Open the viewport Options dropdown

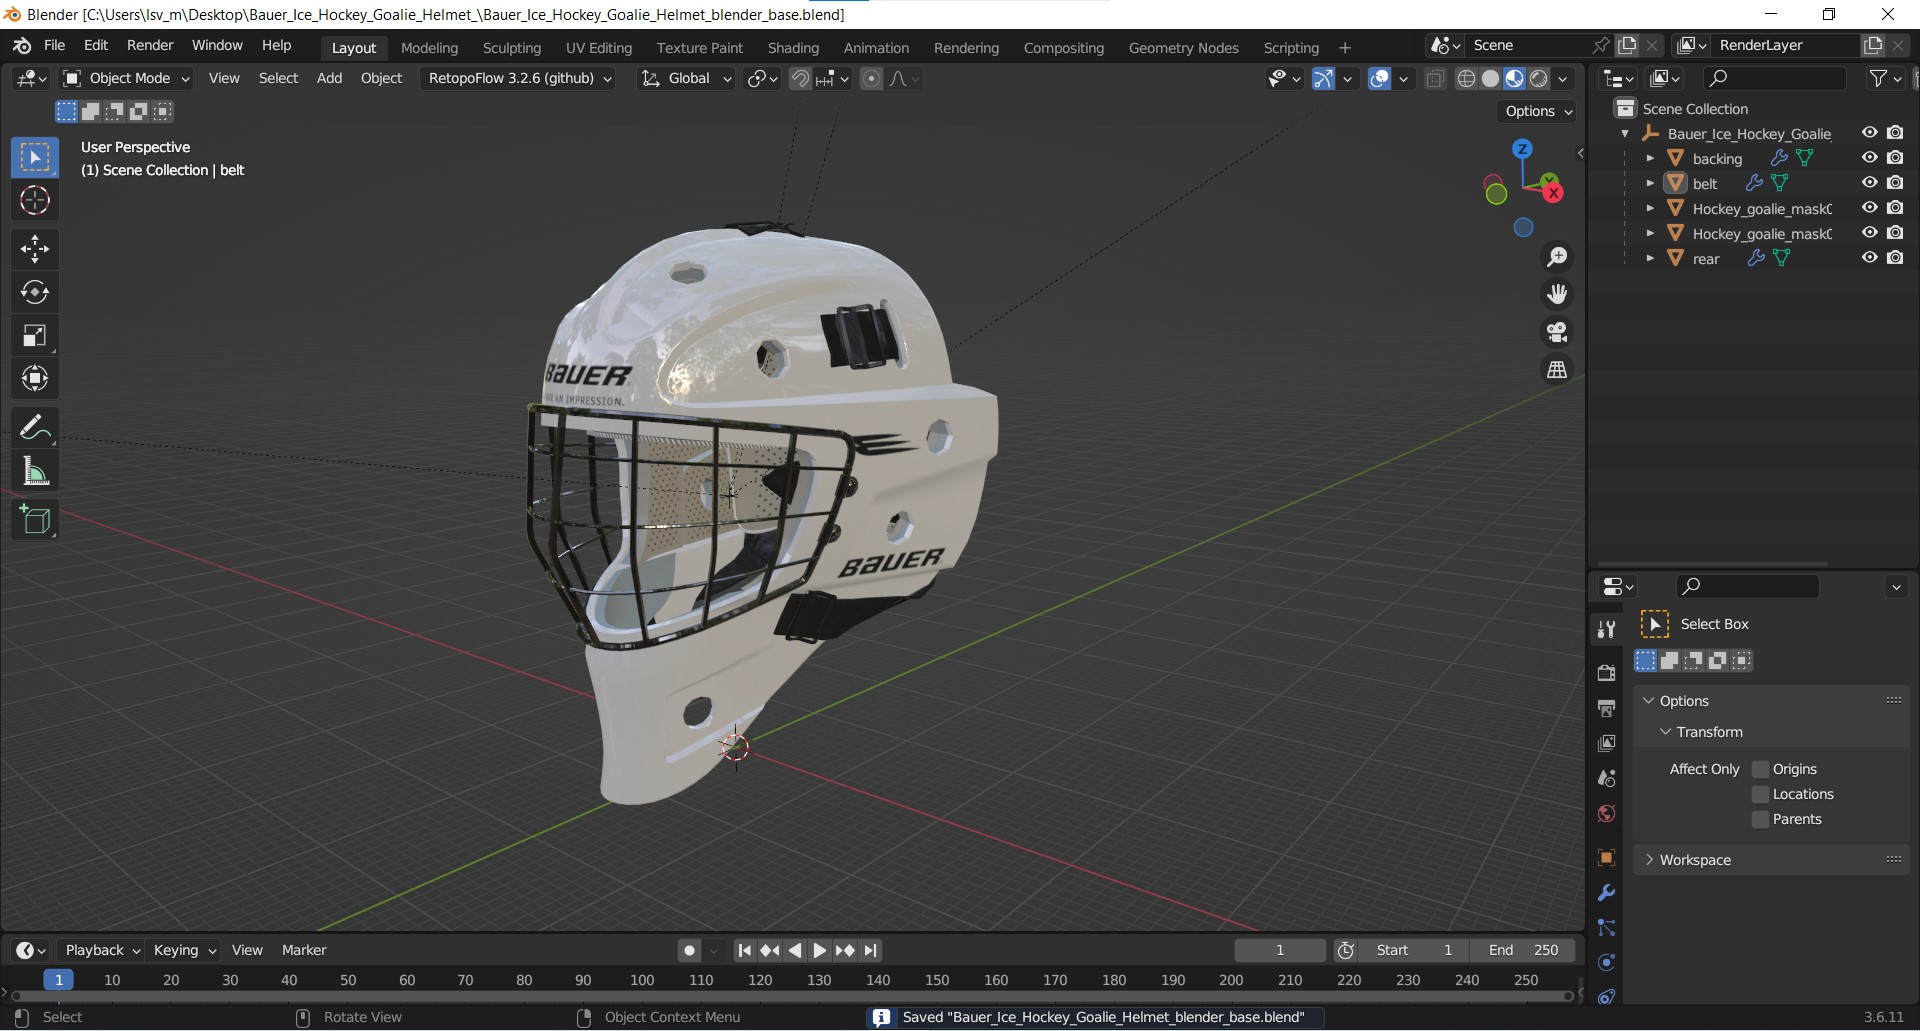pos(1539,111)
